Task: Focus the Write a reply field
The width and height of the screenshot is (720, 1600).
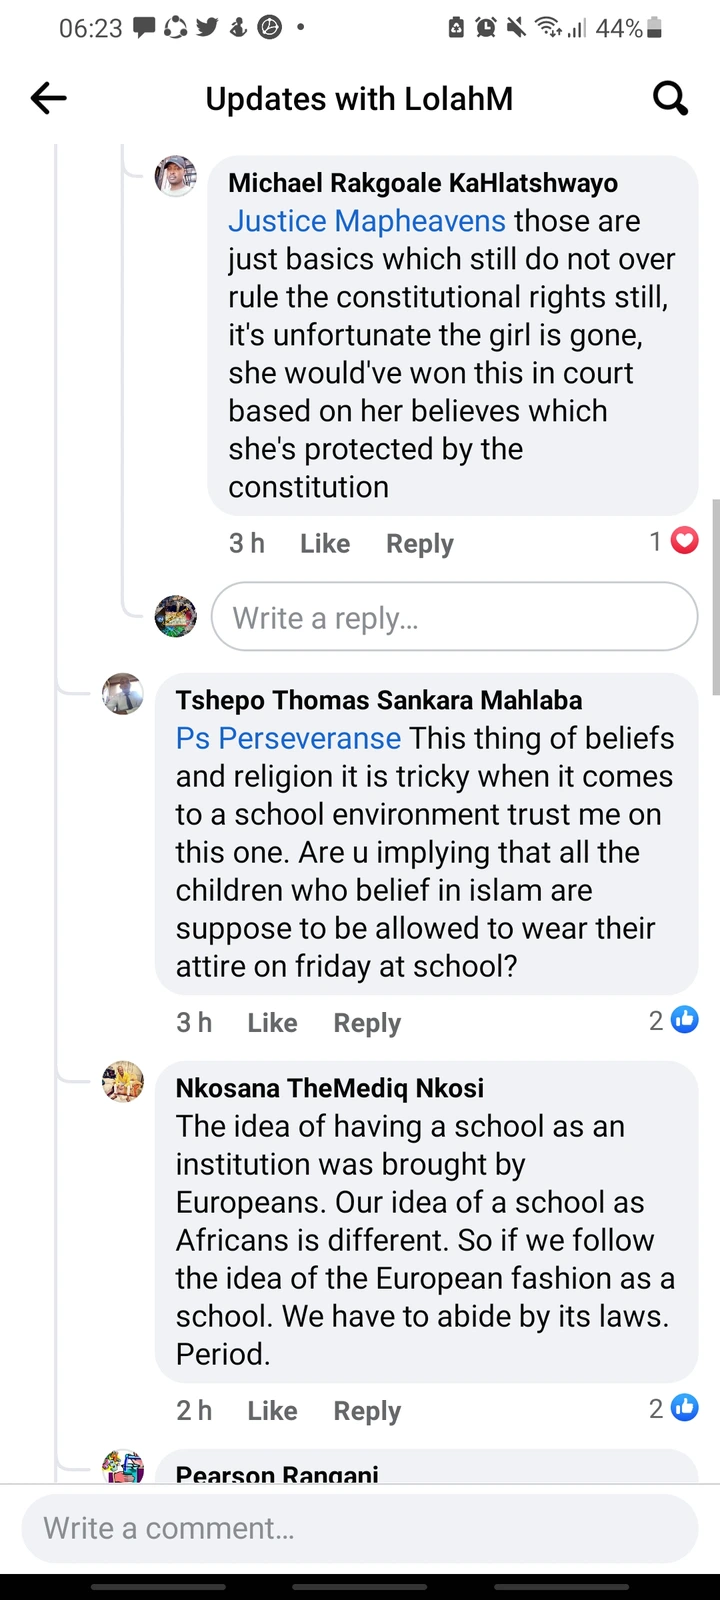Action: point(454,617)
